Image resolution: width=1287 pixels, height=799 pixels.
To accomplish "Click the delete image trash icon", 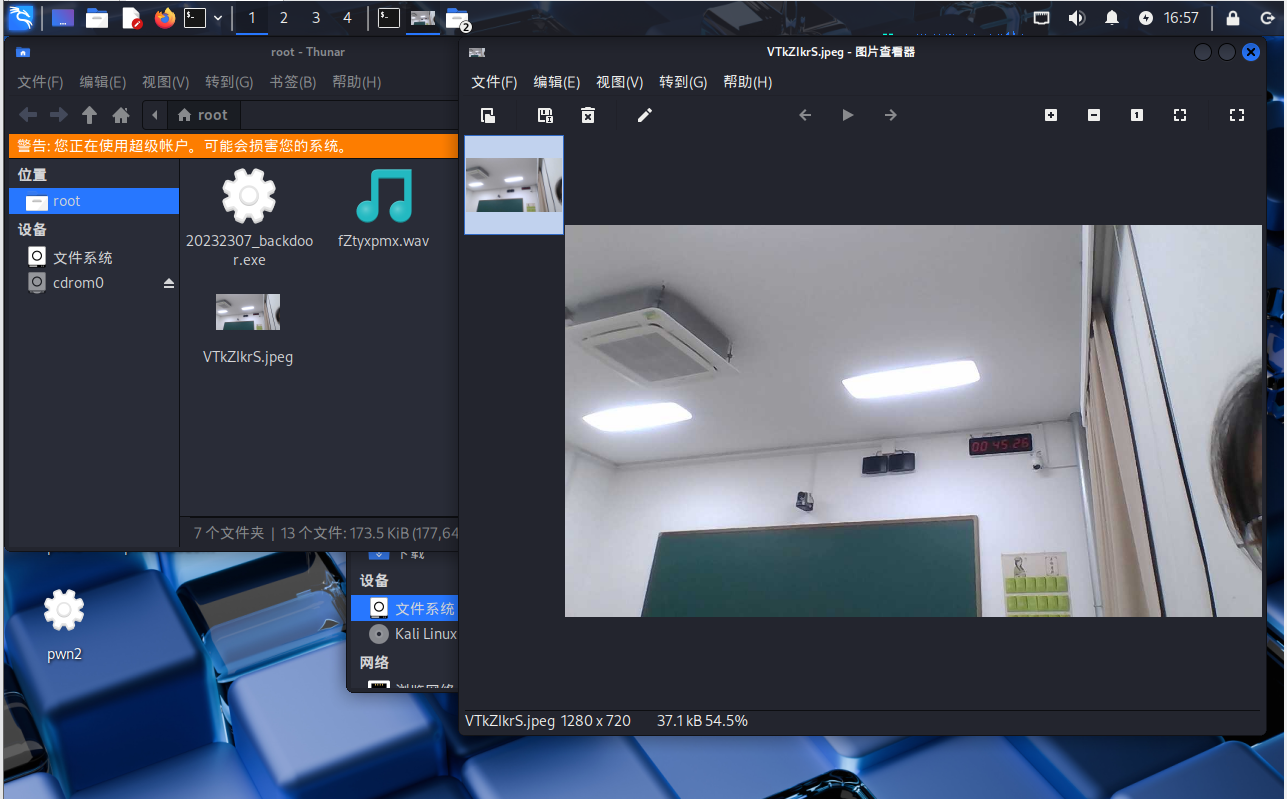I will [588, 115].
